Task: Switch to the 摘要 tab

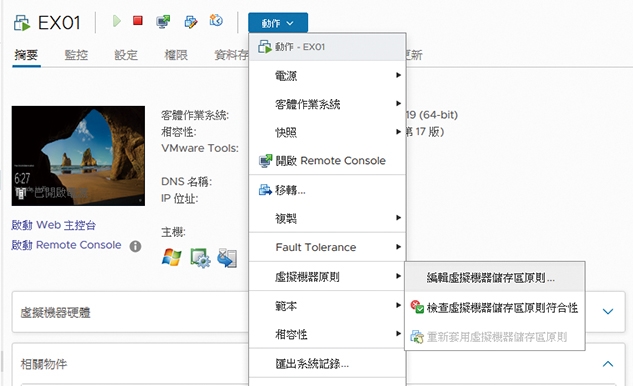Action: (x=26, y=55)
